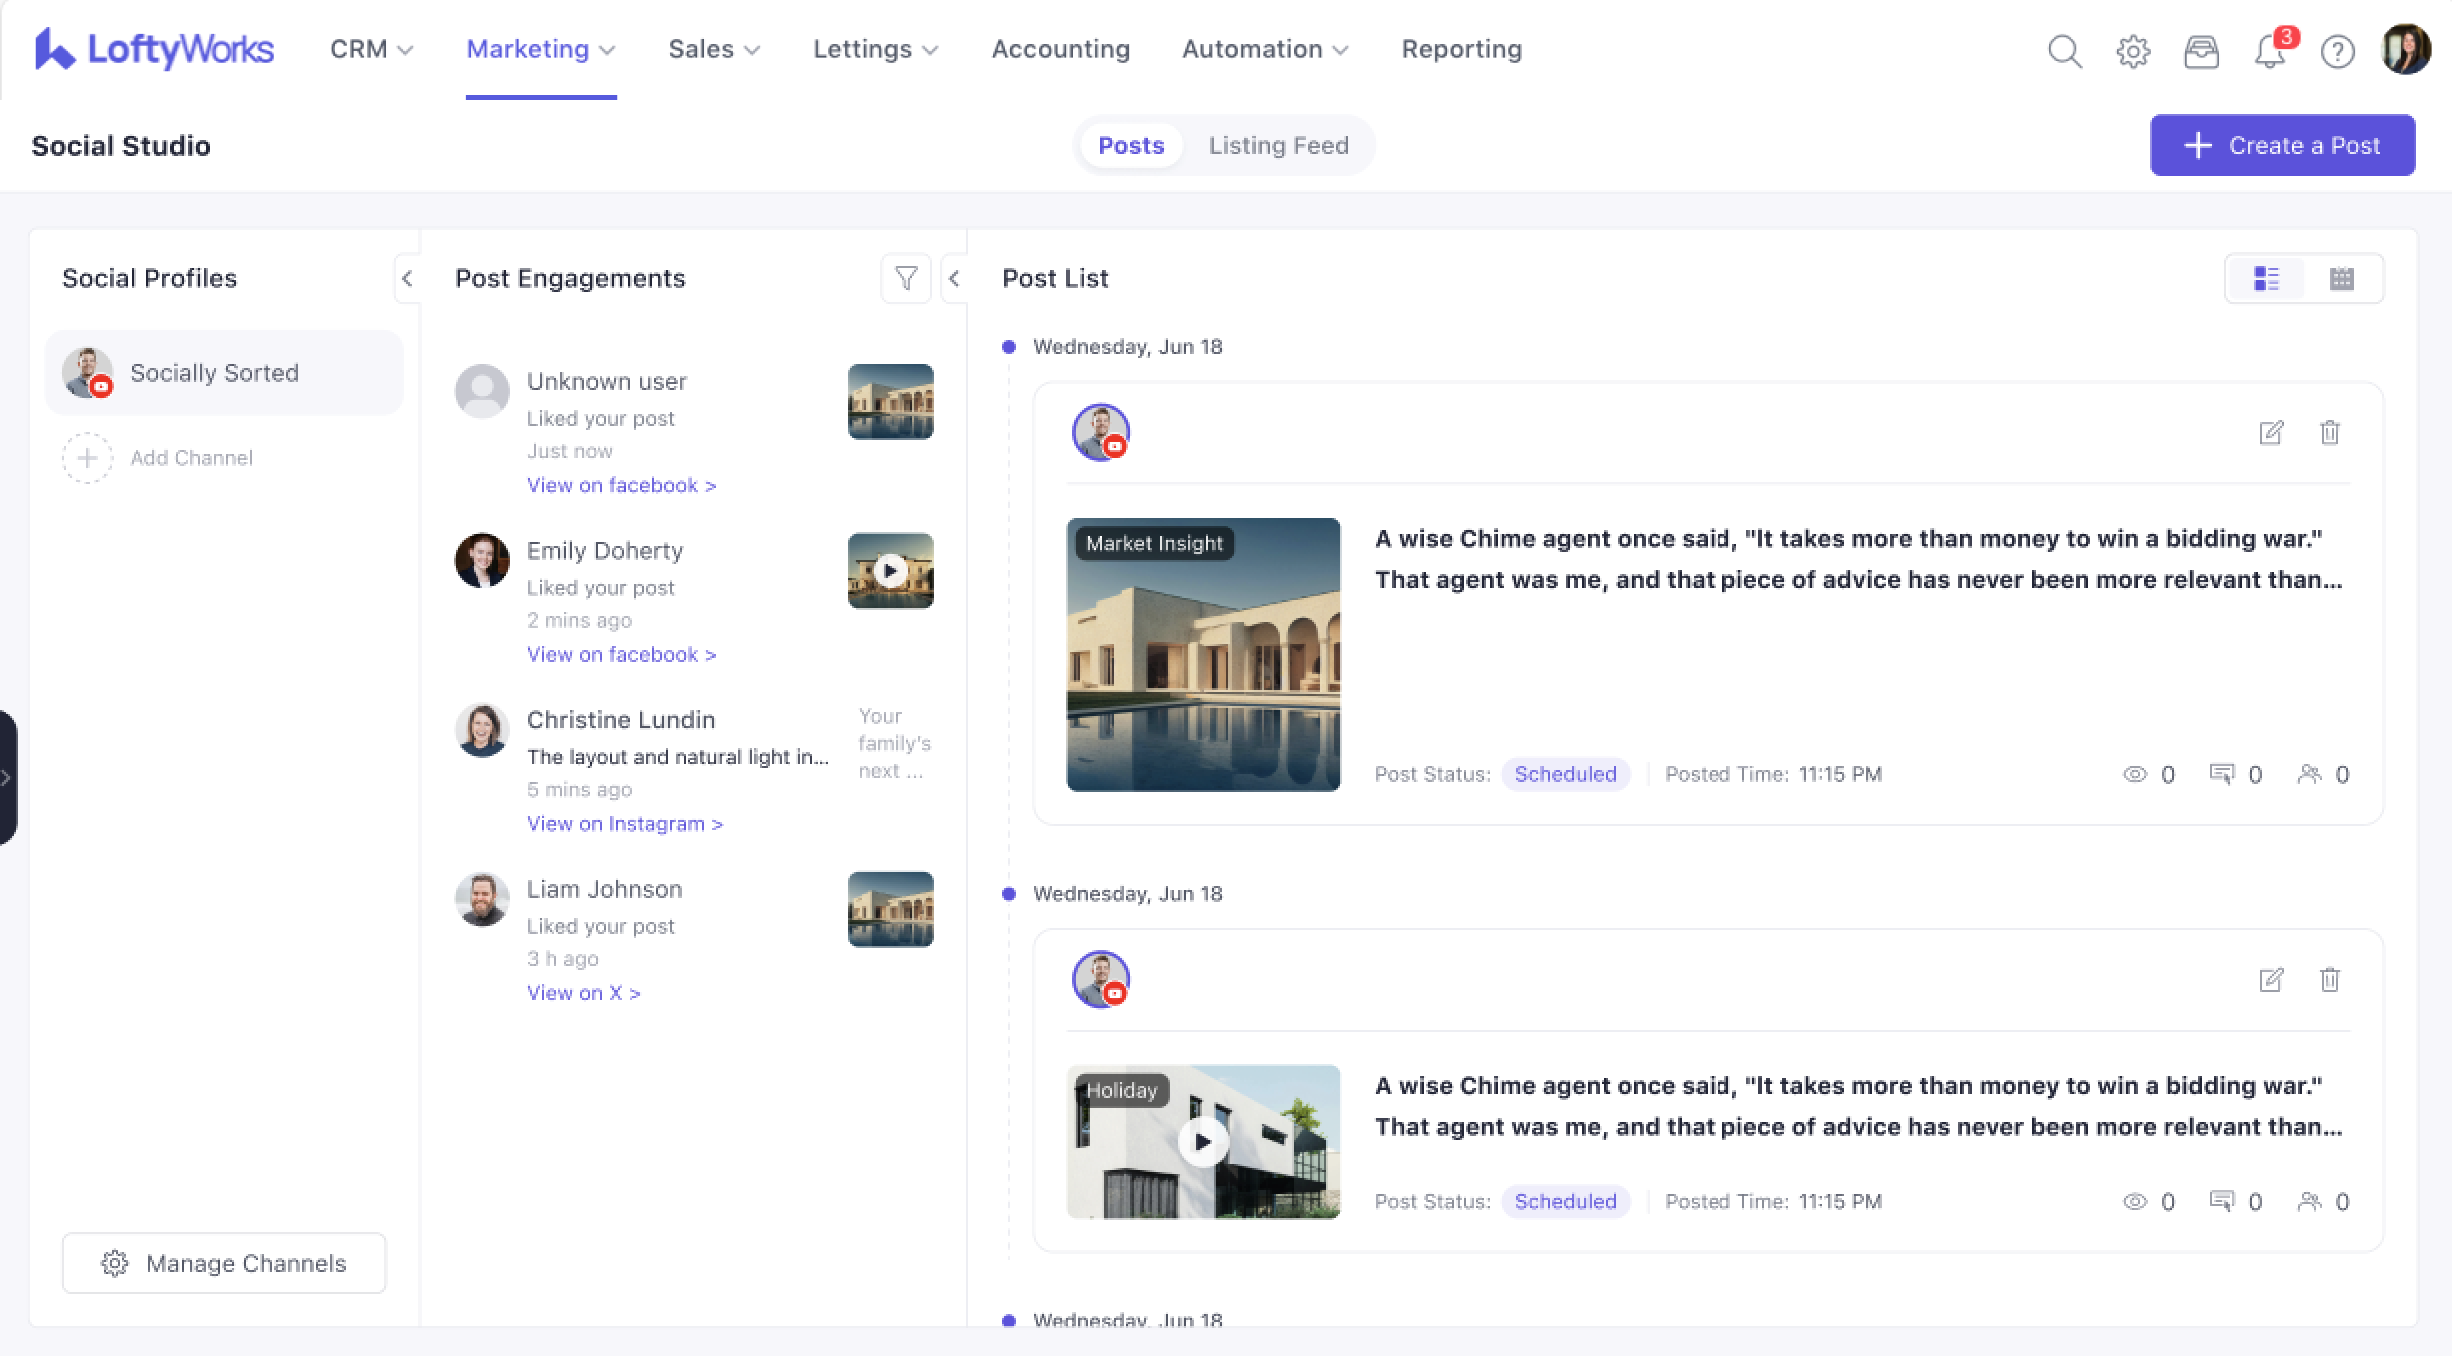Open the notifications bell
This screenshot has height=1356, width=2452.
(2269, 51)
